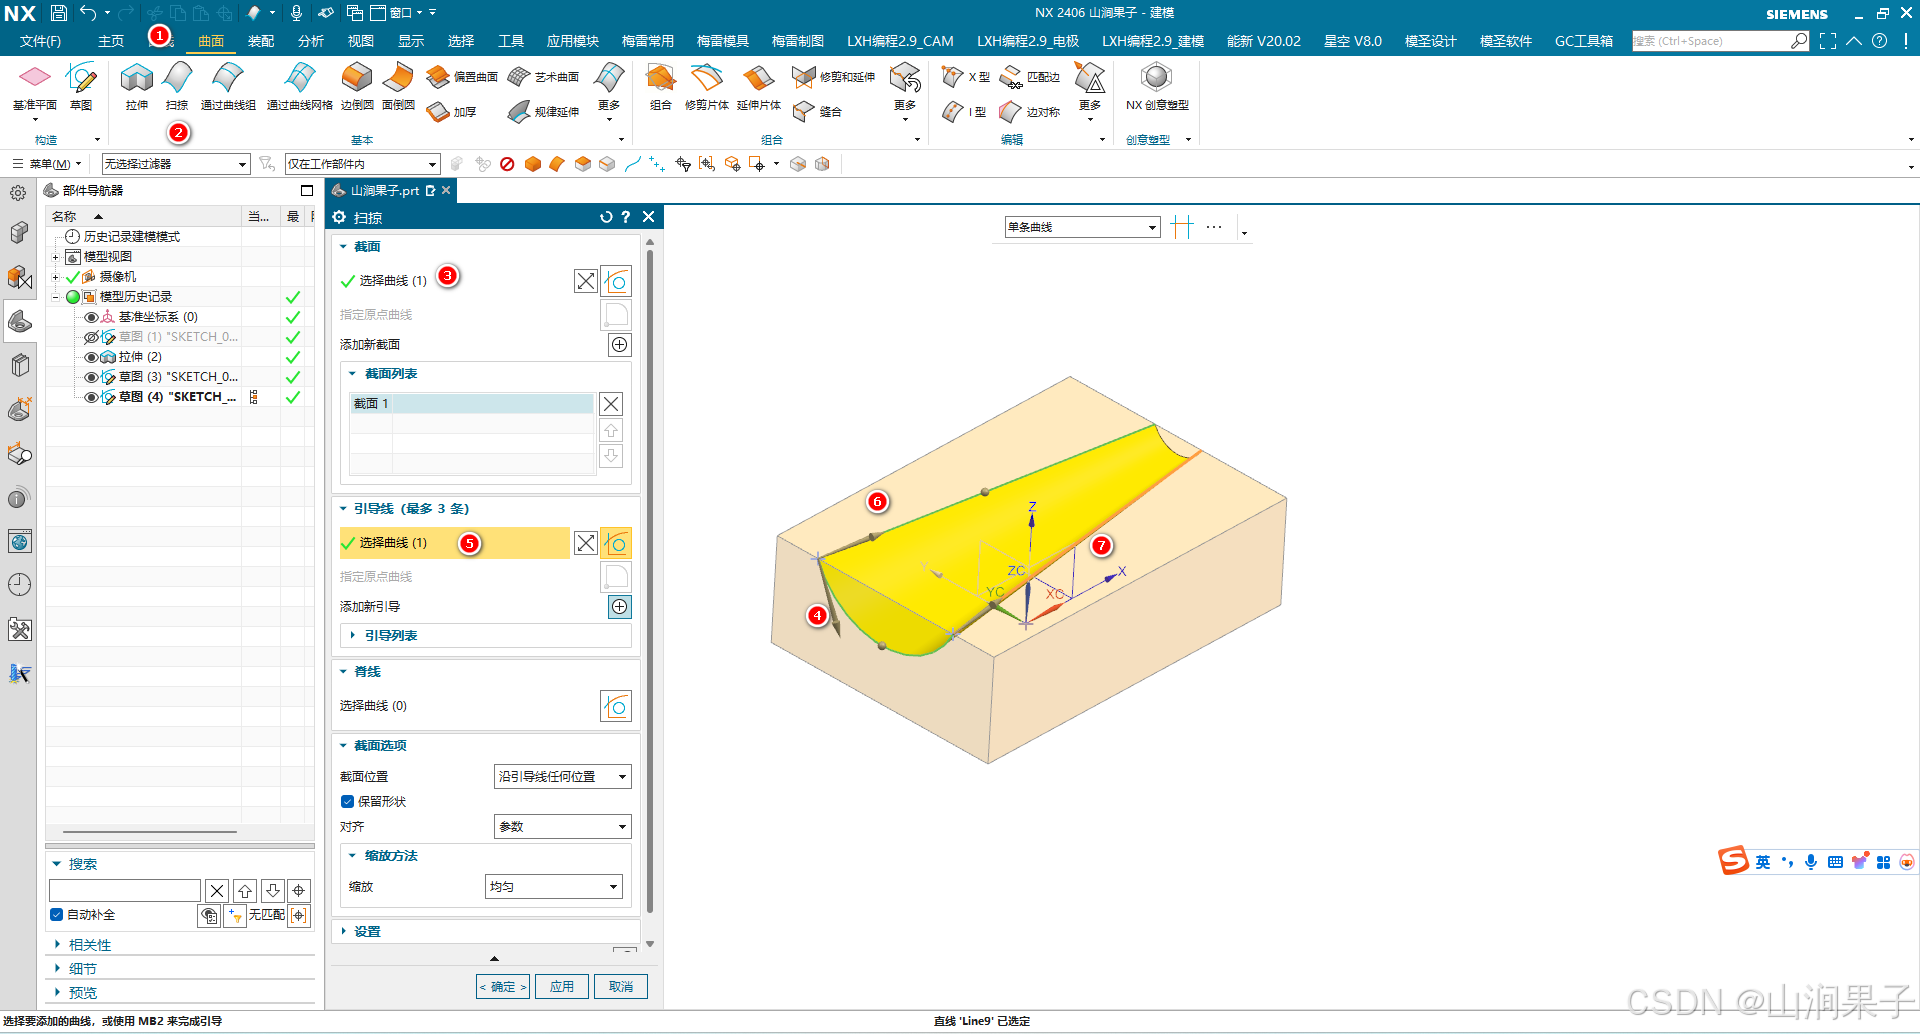1920x1034 pixels.
Task: Open the 草图 sketch tool
Action: (81, 85)
